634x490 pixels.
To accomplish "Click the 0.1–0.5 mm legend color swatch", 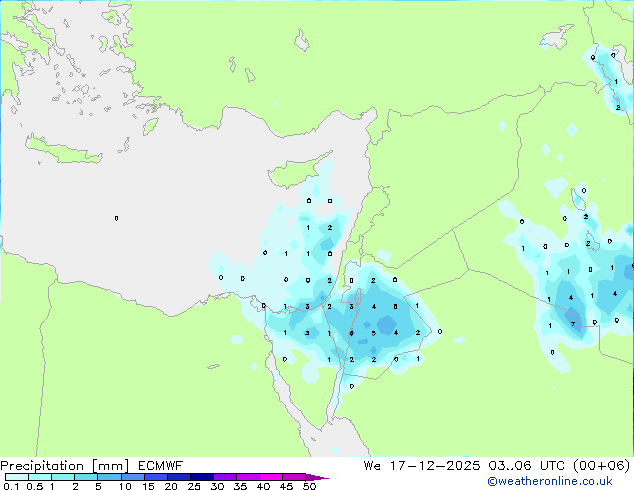I will [17, 477].
